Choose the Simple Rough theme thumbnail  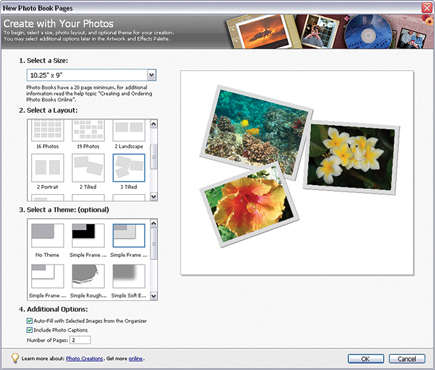pos(88,276)
